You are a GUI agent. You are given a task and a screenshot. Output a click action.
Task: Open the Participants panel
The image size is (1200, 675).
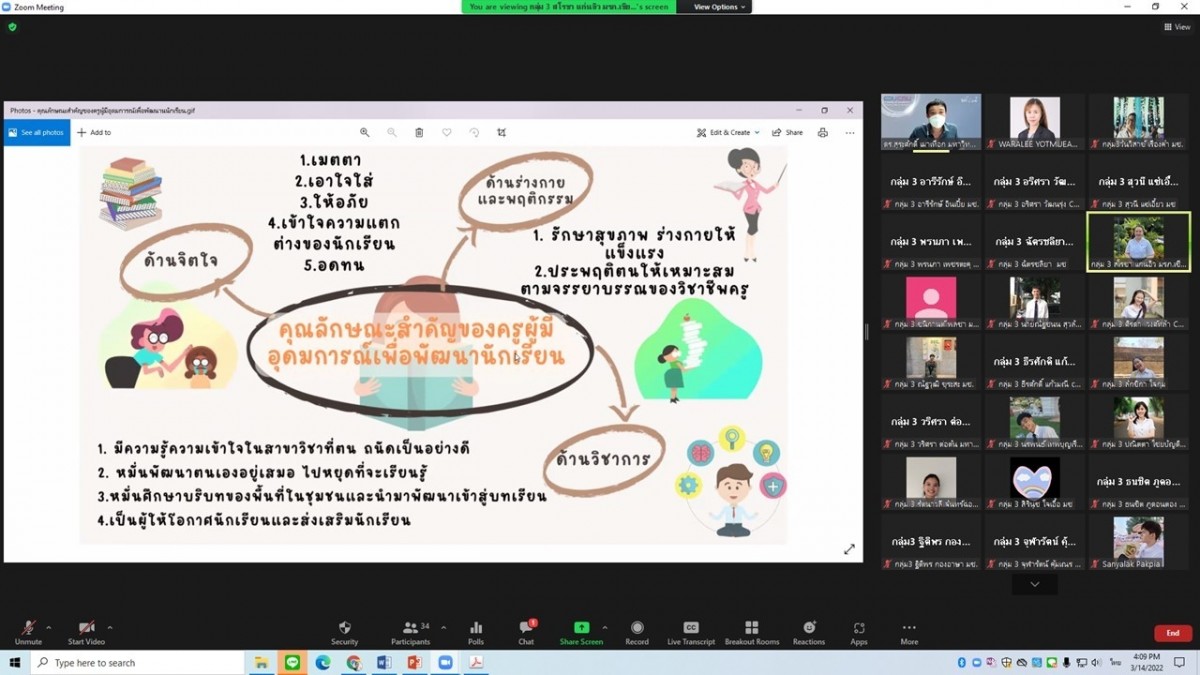click(x=410, y=631)
